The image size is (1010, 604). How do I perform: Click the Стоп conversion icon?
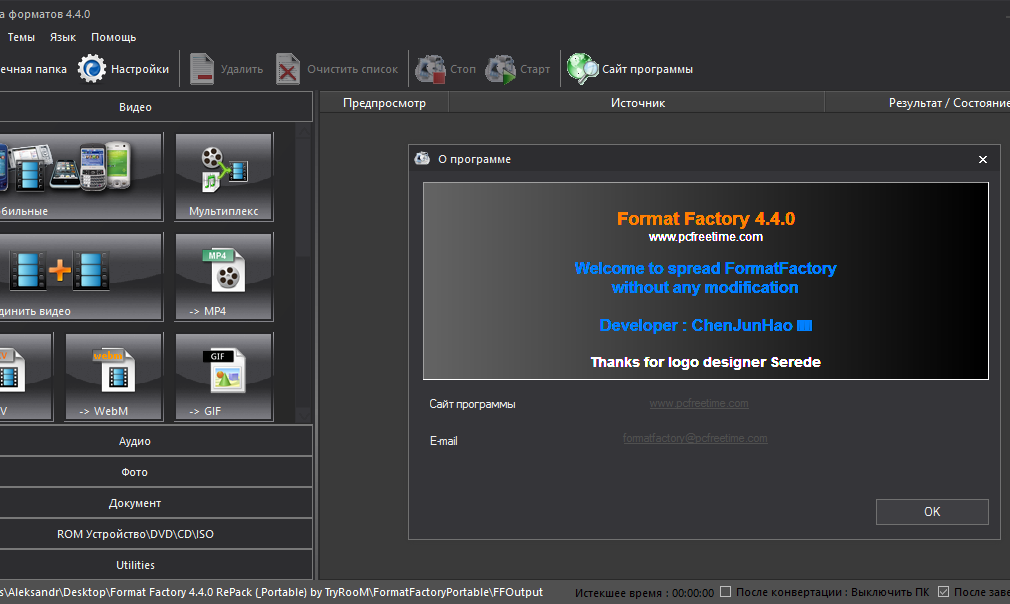coord(430,69)
